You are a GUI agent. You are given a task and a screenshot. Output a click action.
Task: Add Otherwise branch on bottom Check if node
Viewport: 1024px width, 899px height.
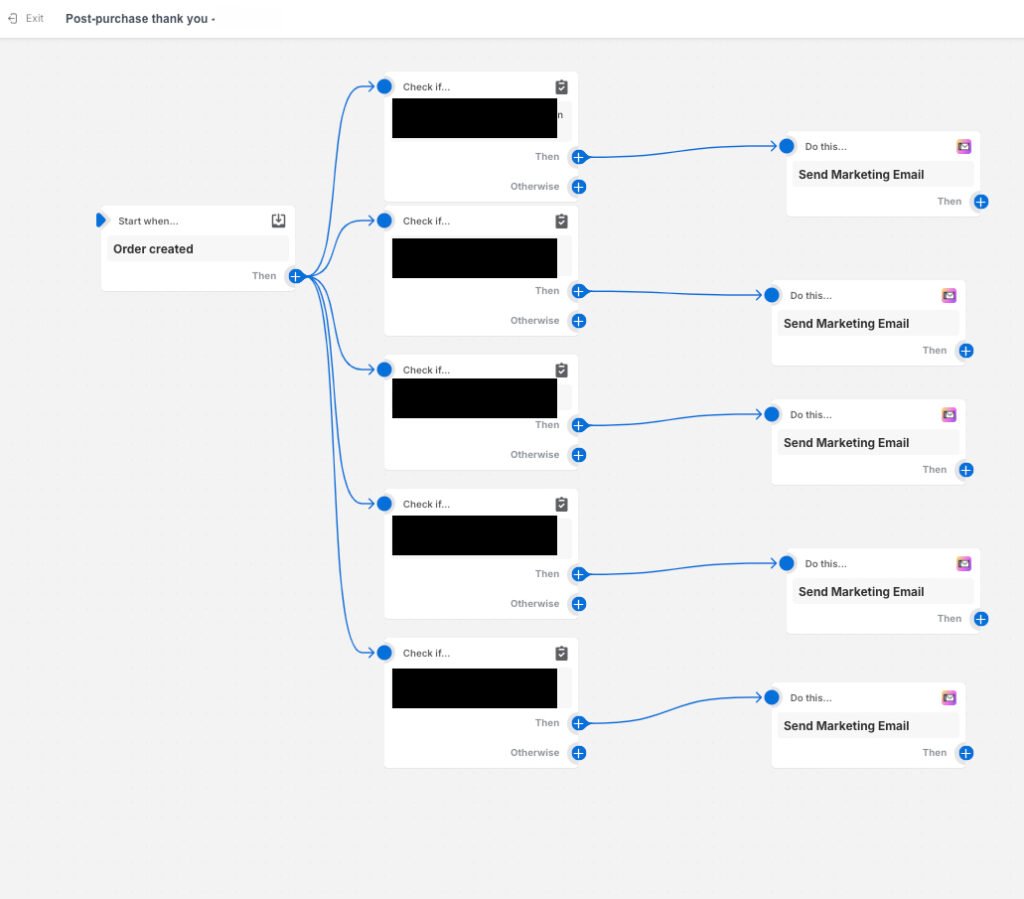point(579,753)
